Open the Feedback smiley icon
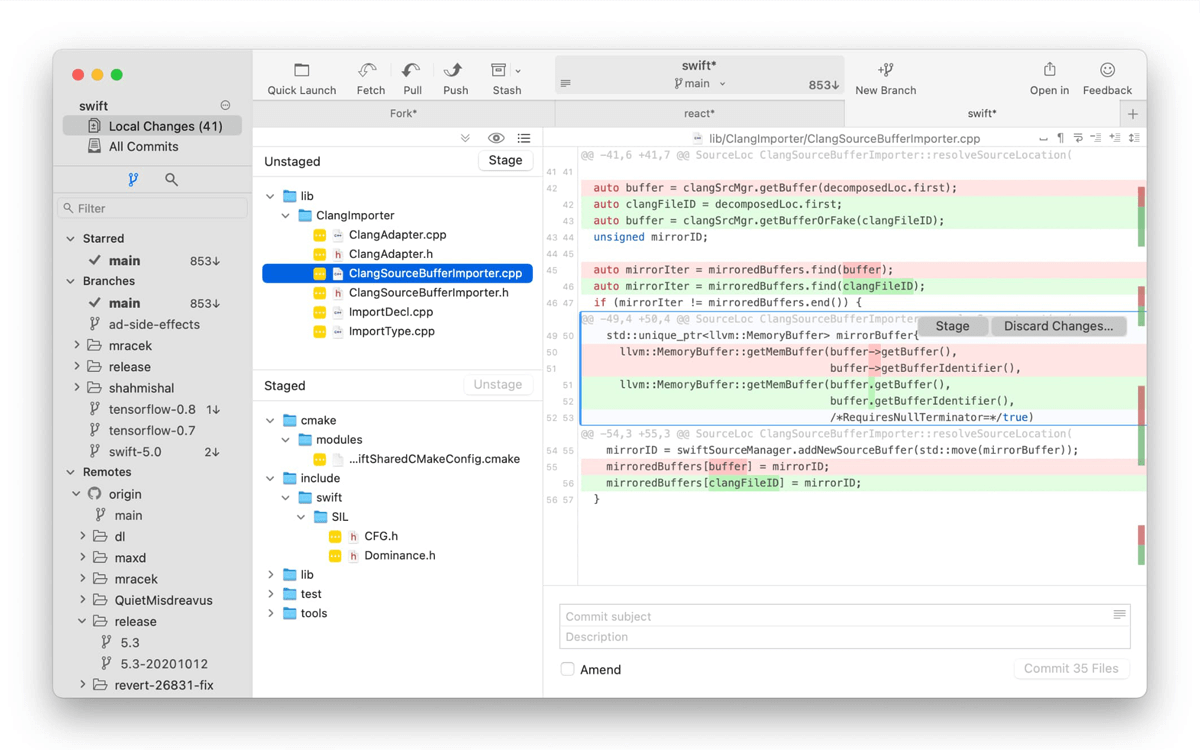 (x=1107, y=70)
